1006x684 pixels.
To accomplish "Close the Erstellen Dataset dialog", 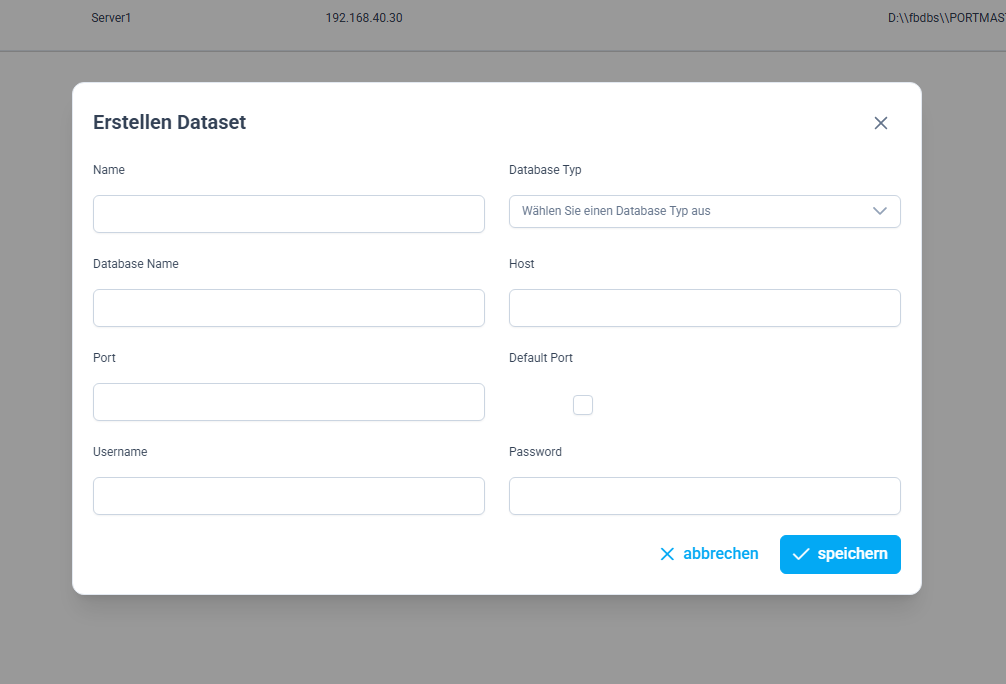I will click(x=880, y=123).
